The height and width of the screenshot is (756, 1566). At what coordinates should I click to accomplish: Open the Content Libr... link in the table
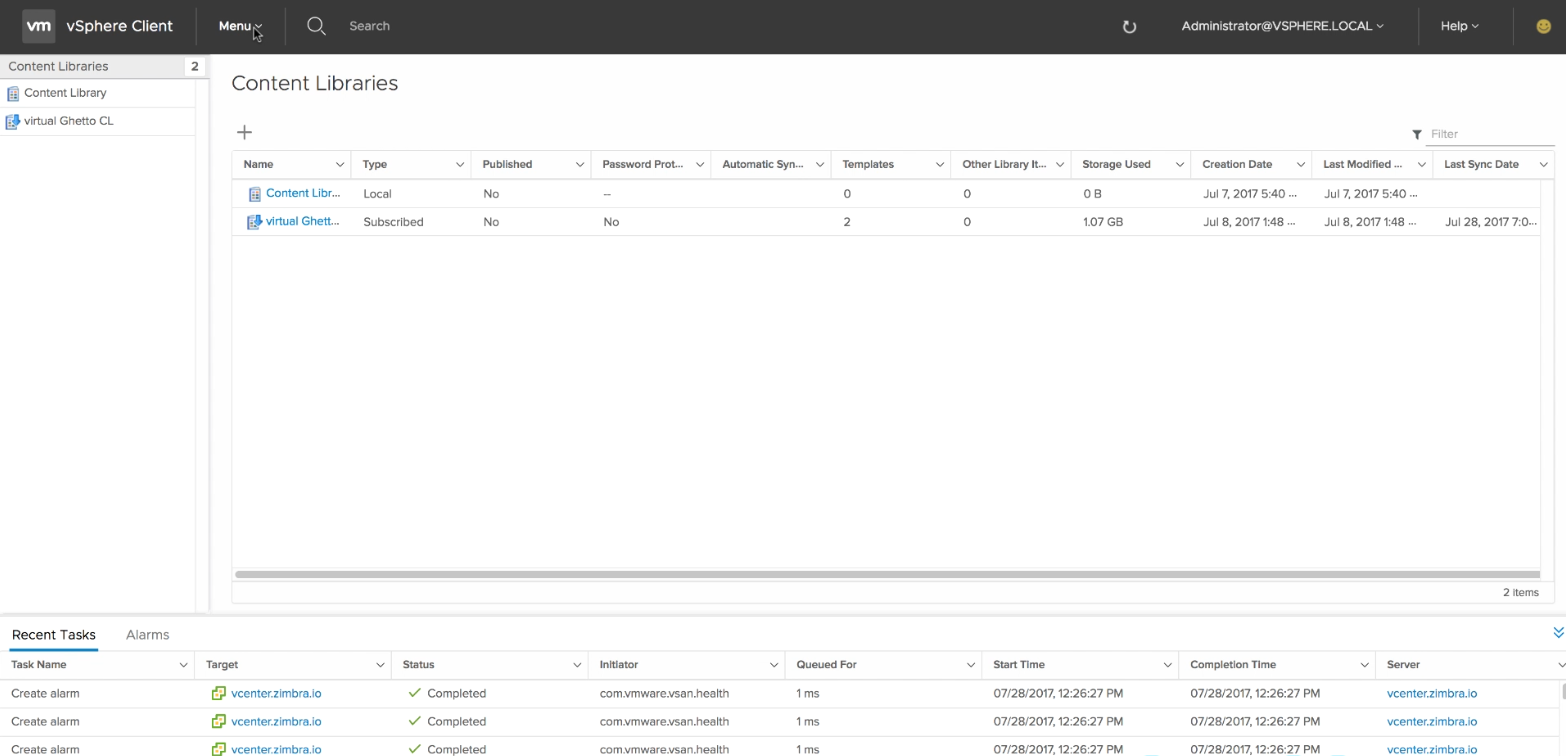click(x=303, y=193)
